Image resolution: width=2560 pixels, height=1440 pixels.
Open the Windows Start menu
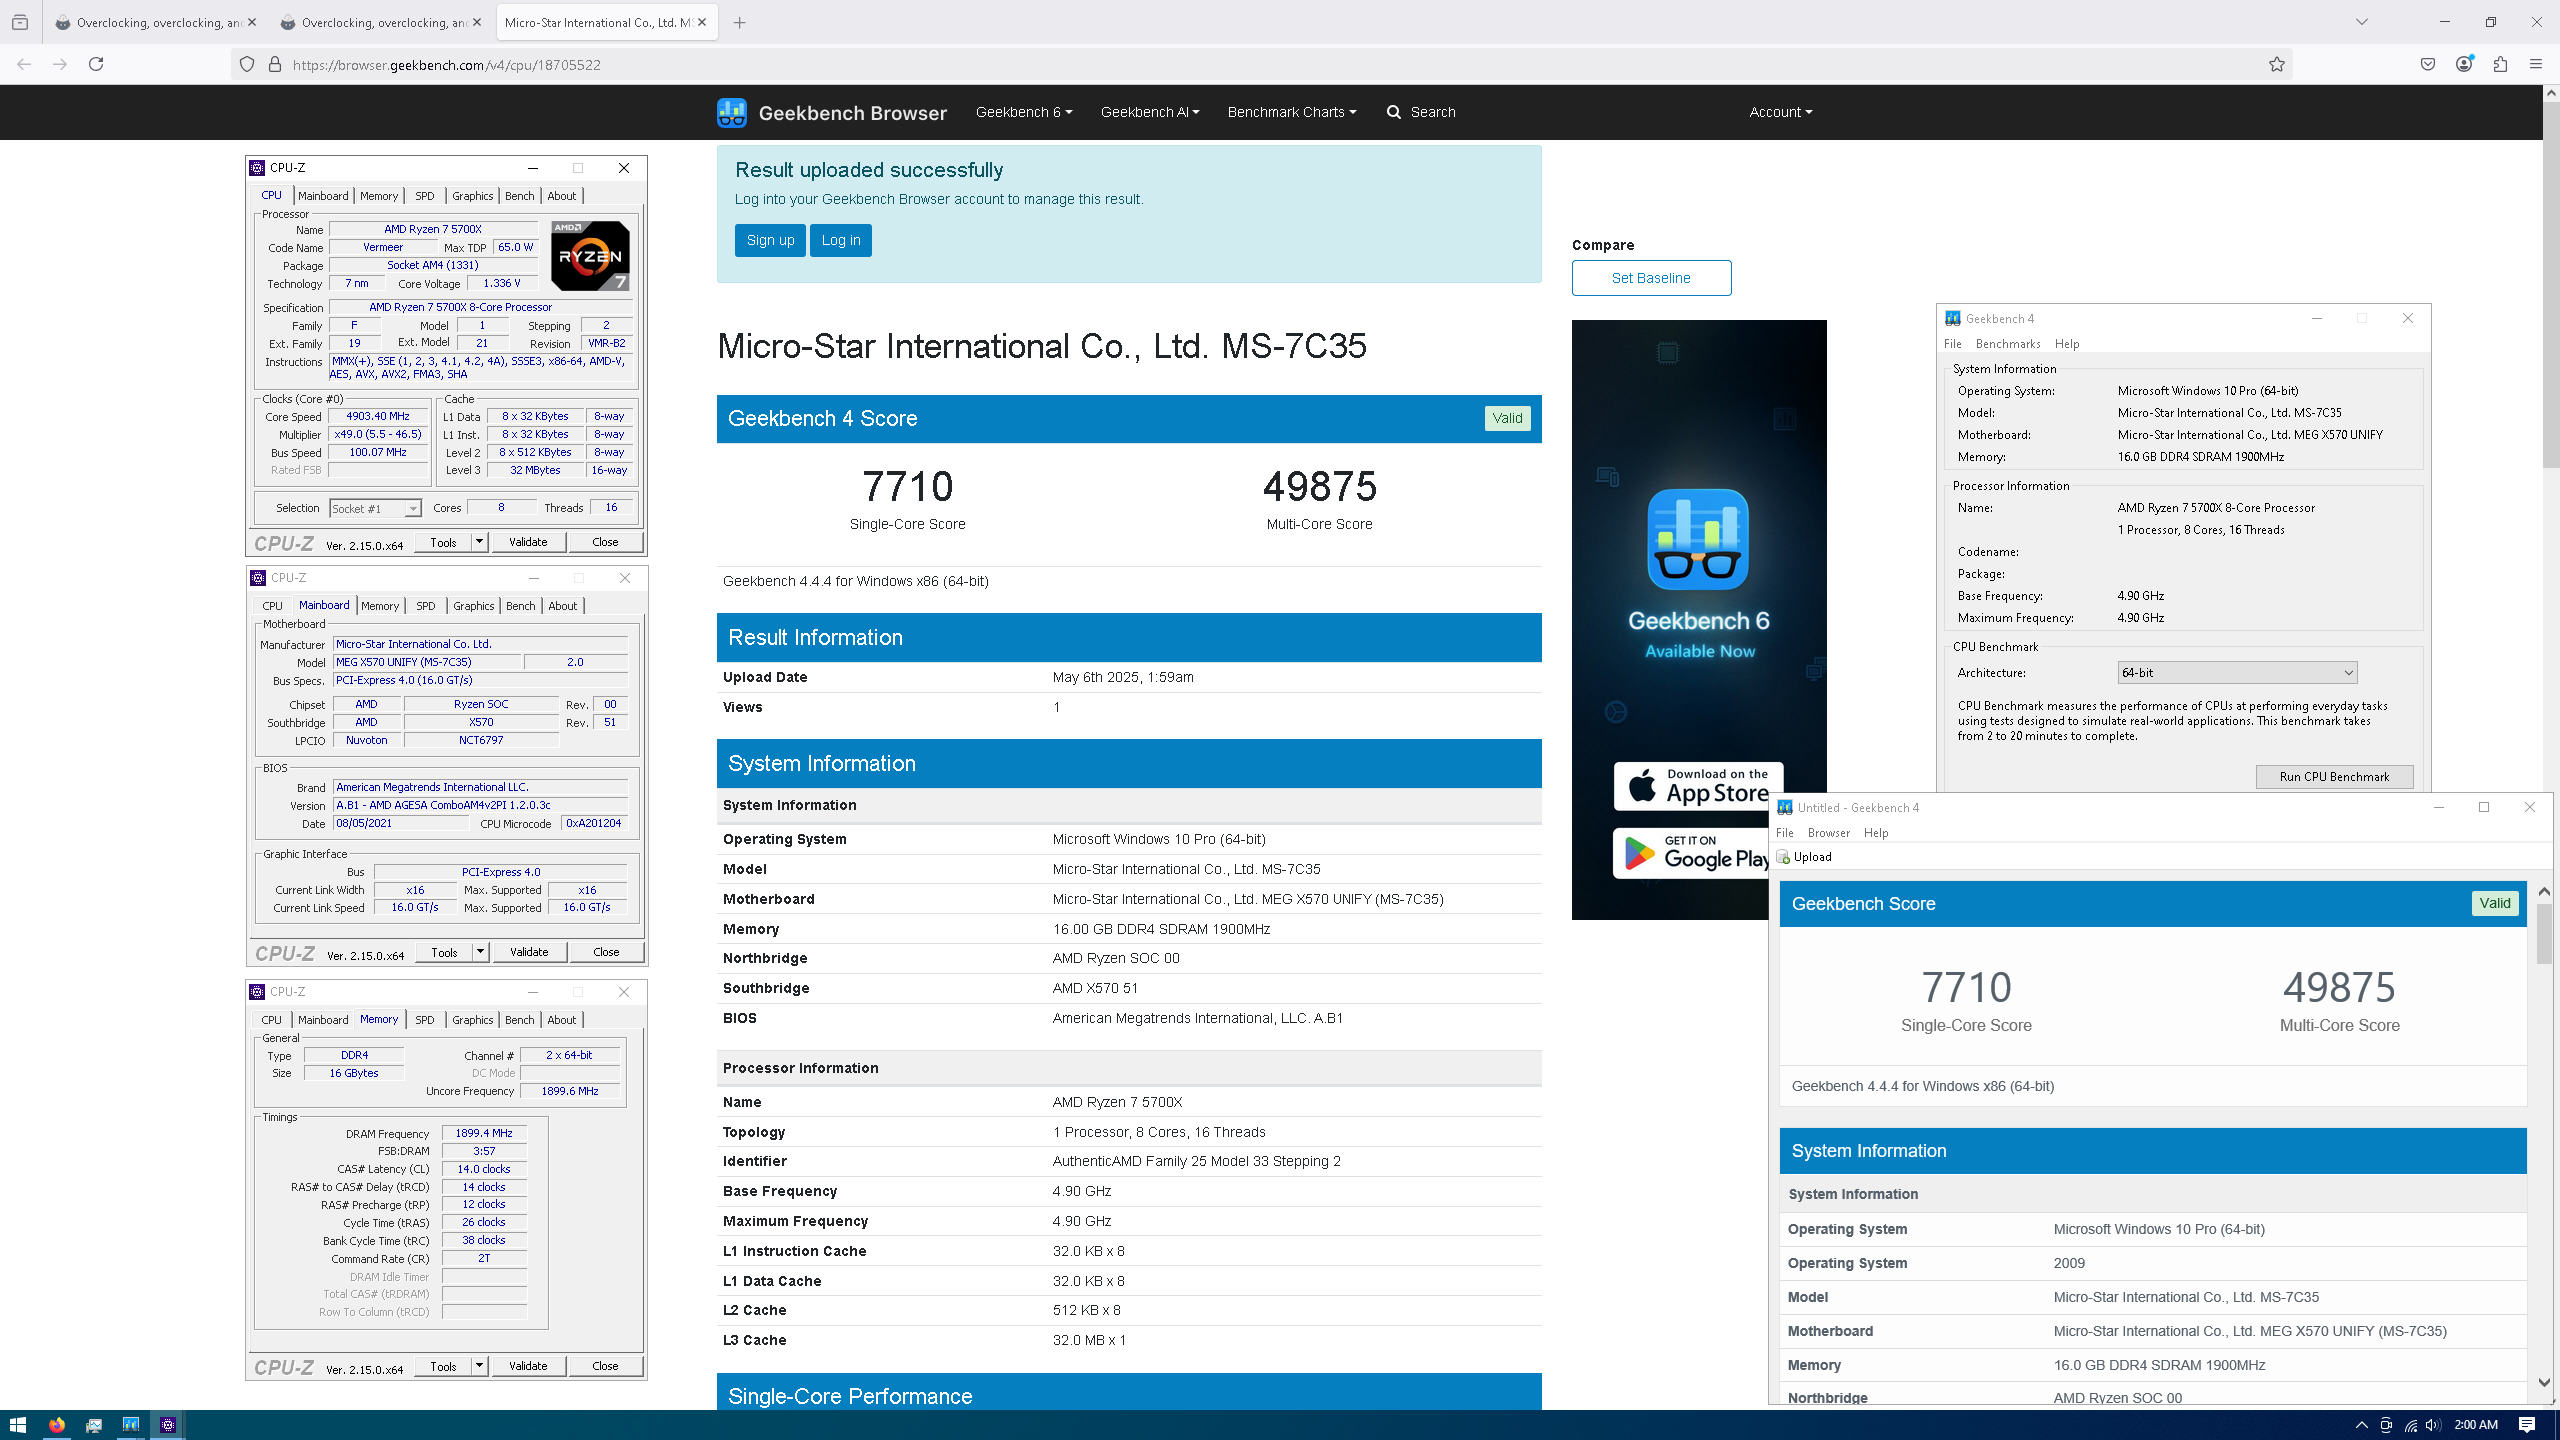17,1425
